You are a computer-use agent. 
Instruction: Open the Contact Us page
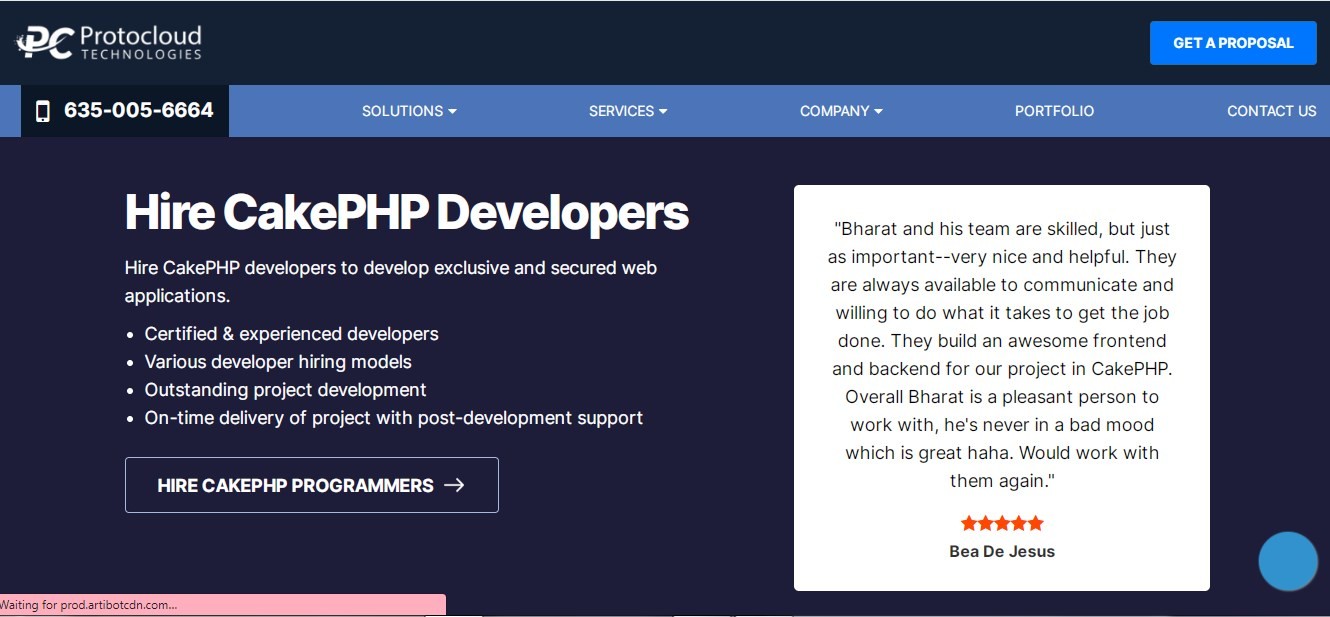pyautogui.click(x=1271, y=111)
